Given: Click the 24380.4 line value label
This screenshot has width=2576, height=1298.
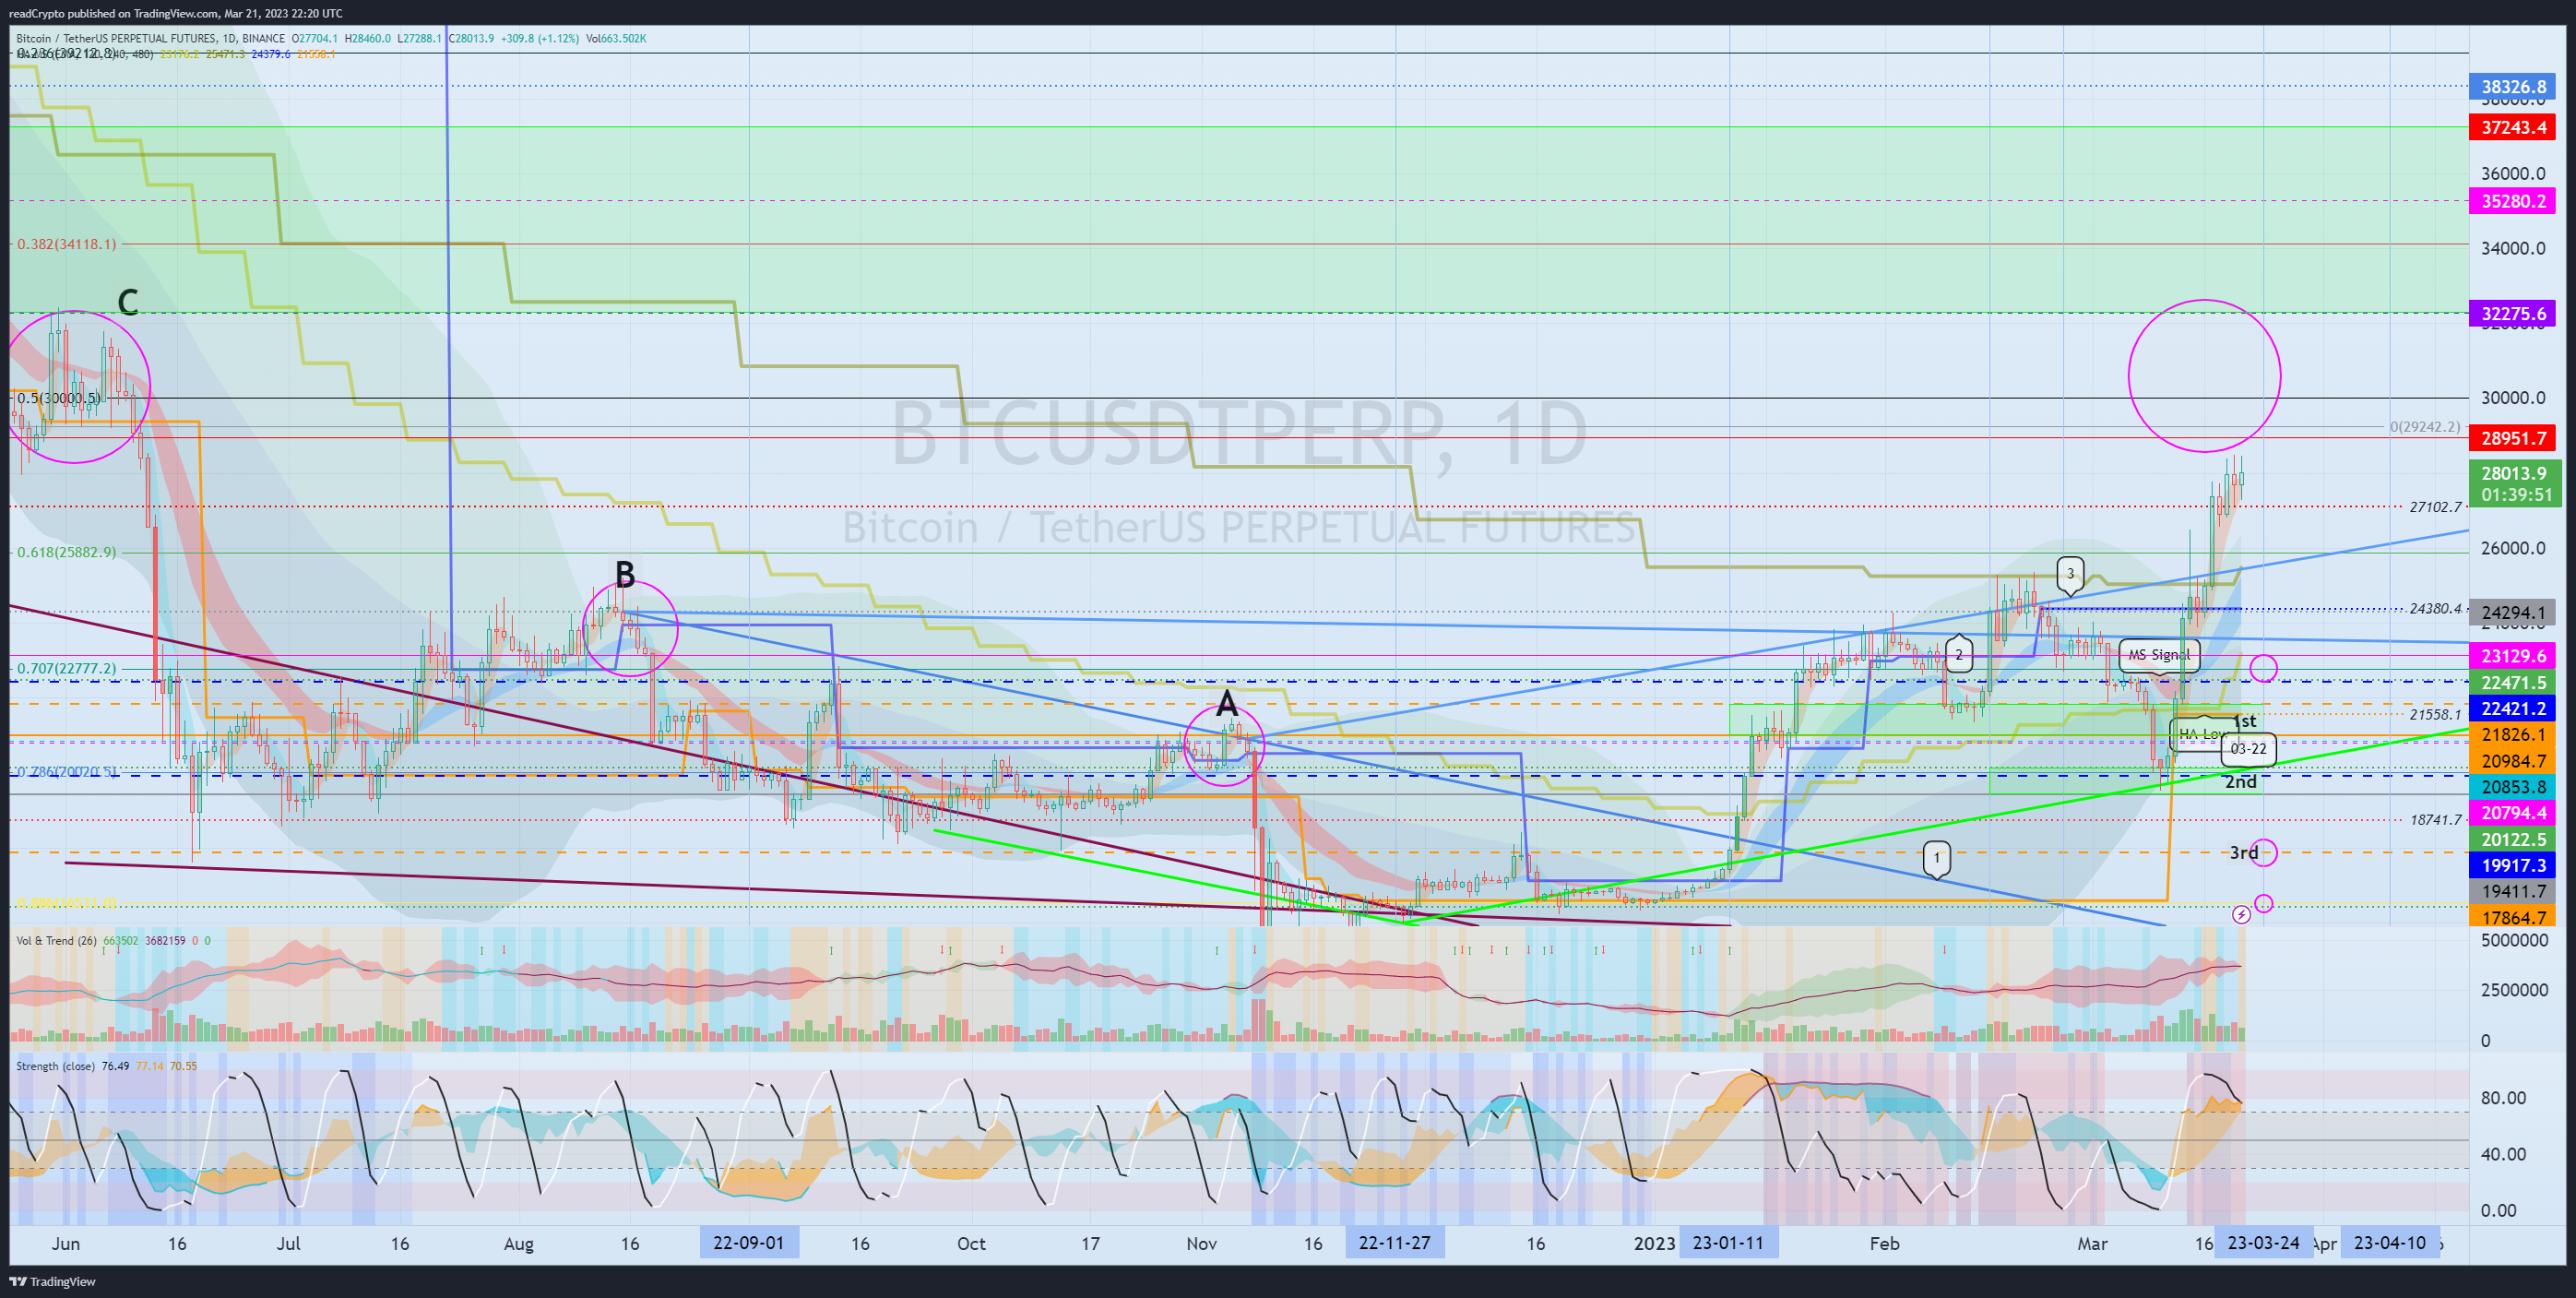Looking at the screenshot, I should pyautogui.click(x=2435, y=608).
